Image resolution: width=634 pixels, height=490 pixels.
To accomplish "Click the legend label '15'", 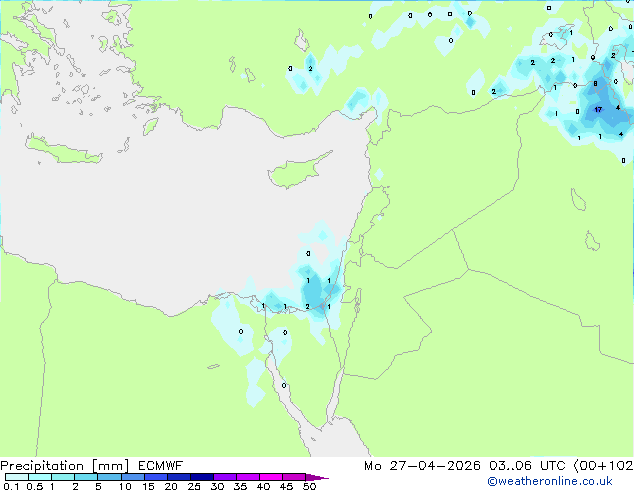I will pyautogui.click(x=148, y=486).
